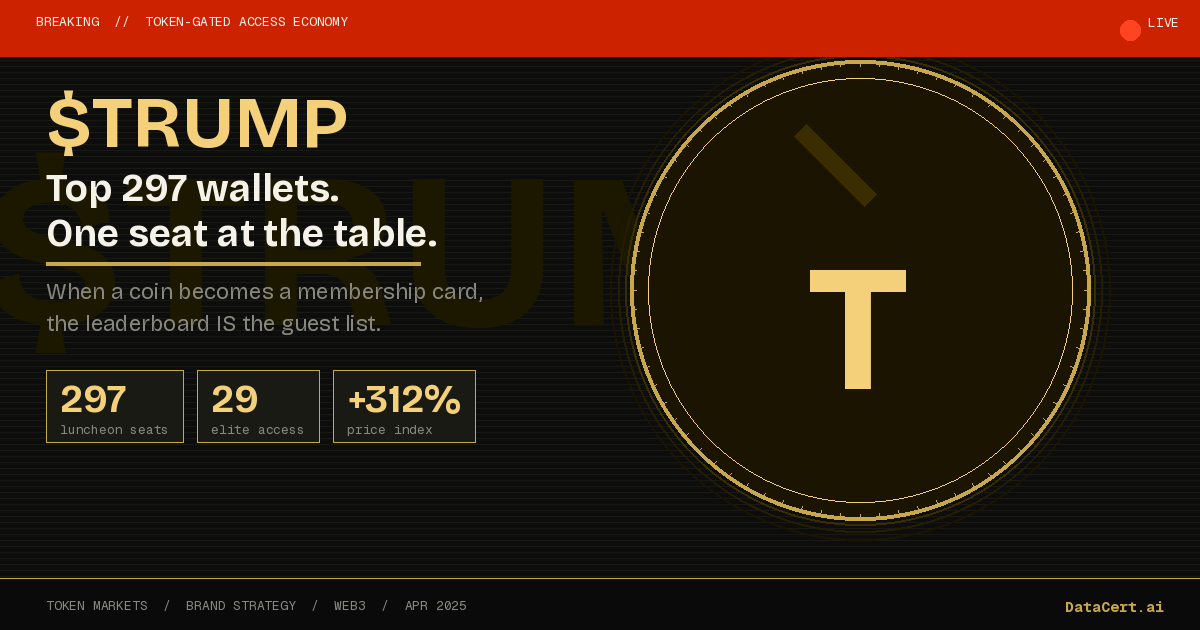Click BRAND STRATEGY in the footer
The image size is (1200, 630).
point(241,606)
